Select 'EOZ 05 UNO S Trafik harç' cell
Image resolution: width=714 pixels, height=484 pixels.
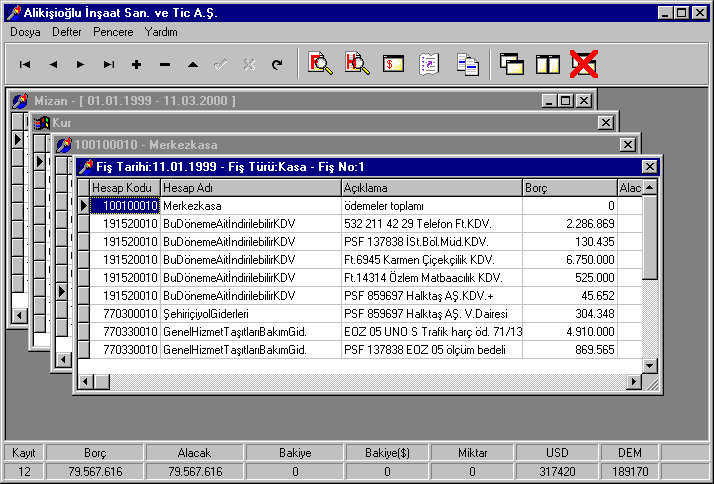[432, 331]
